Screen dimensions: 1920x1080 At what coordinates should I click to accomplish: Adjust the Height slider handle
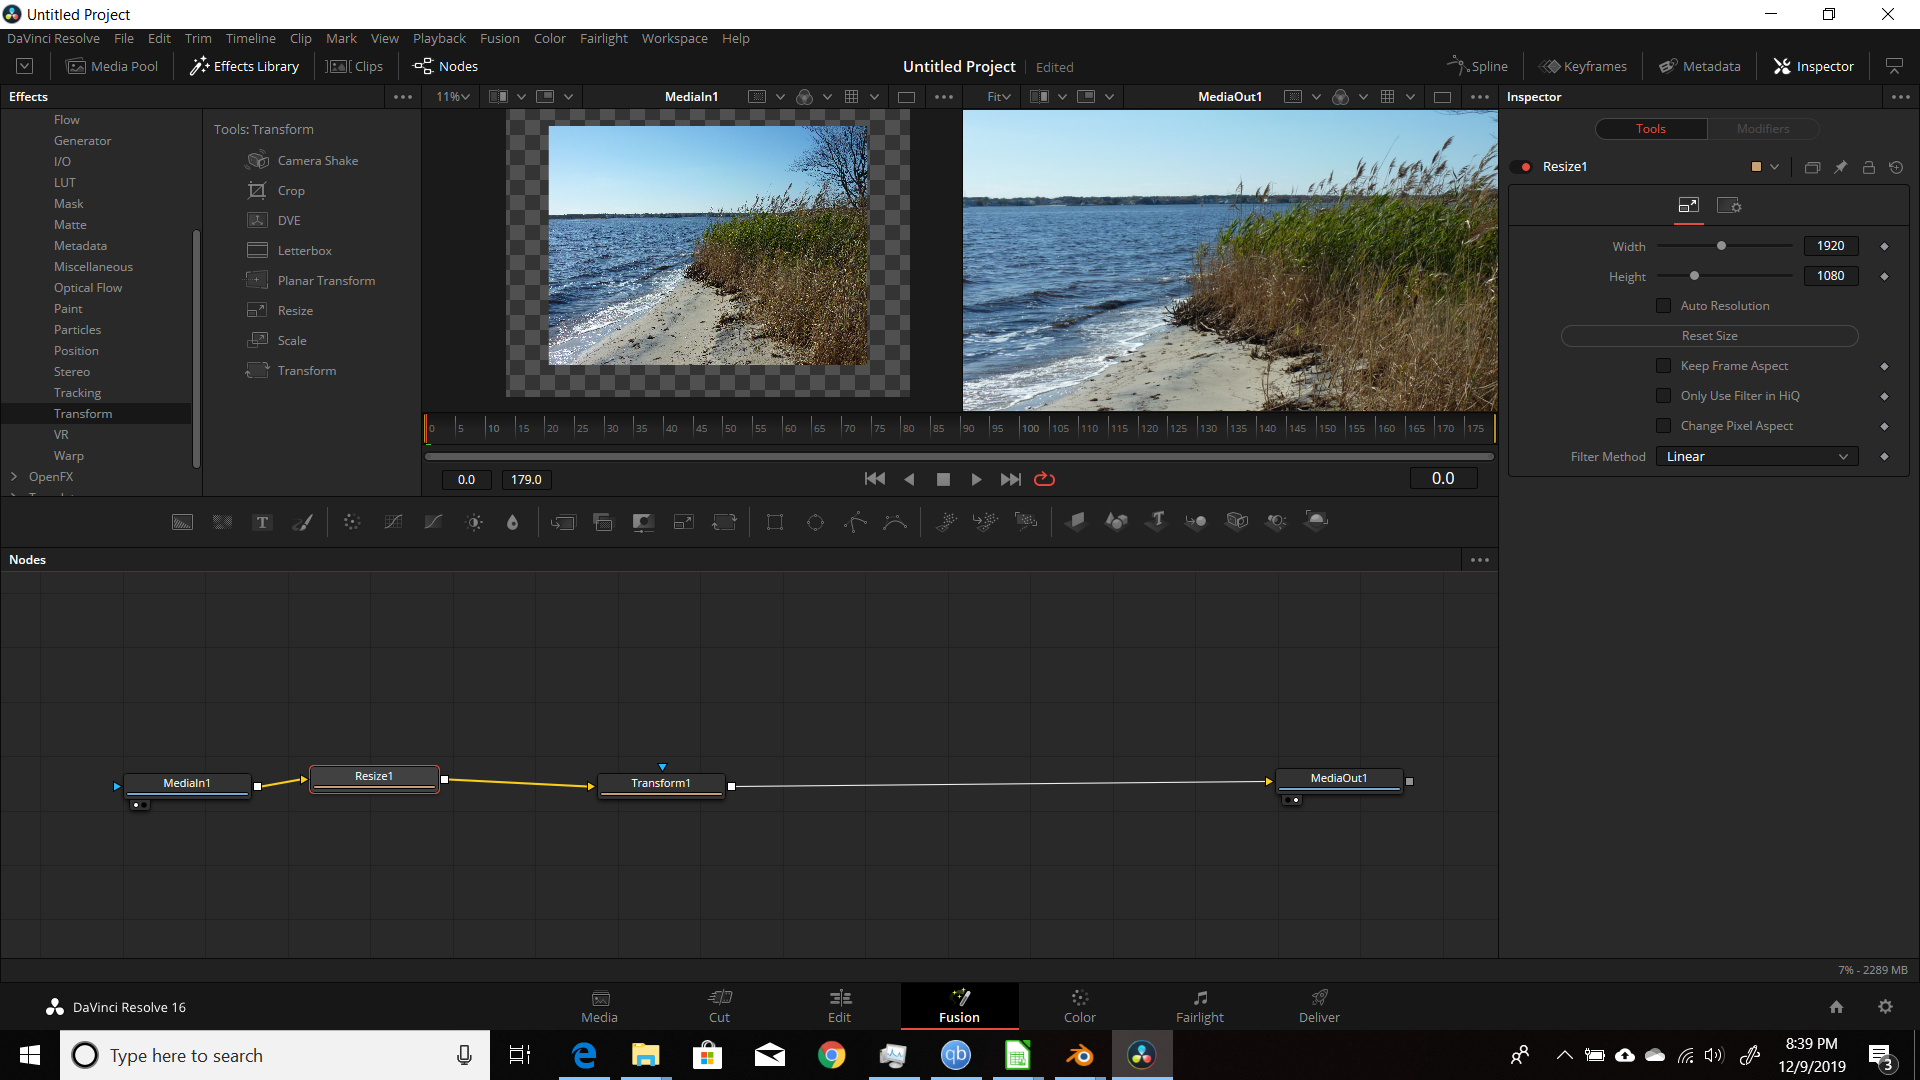(x=1694, y=276)
